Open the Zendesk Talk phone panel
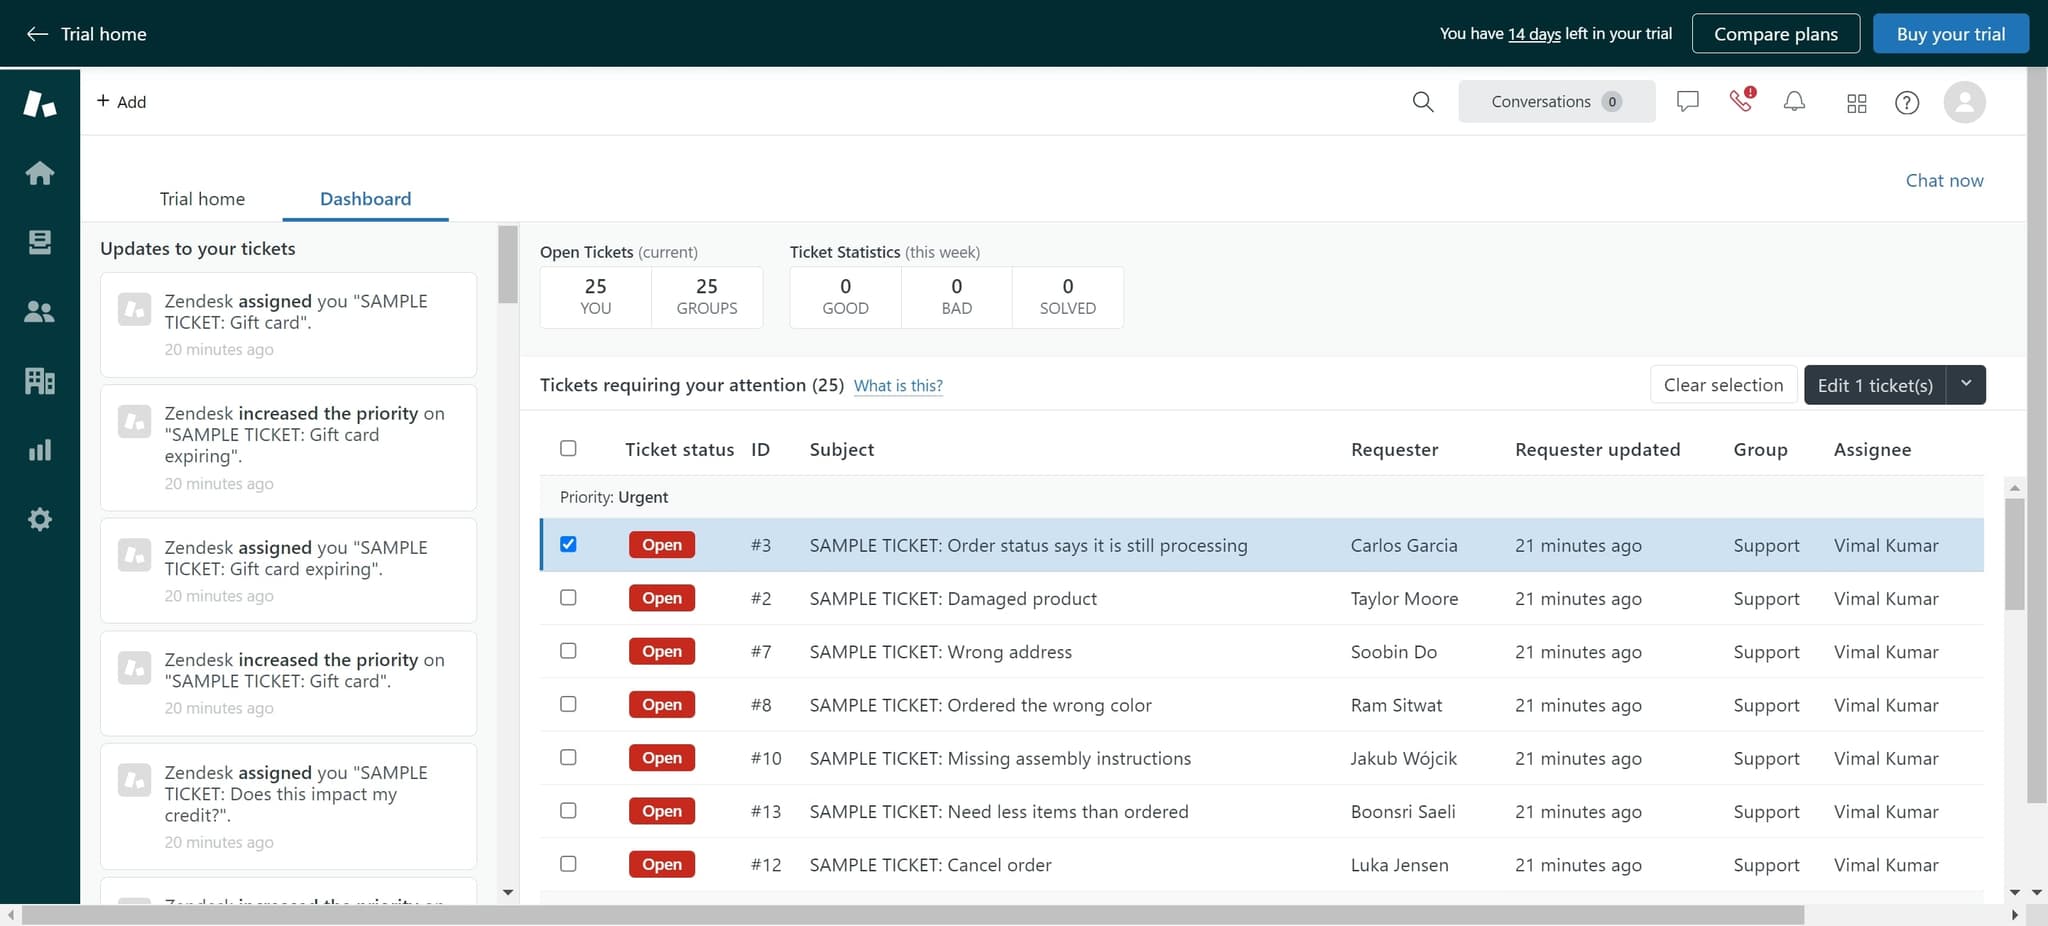Viewport: 2048px width, 926px height. tap(1740, 101)
